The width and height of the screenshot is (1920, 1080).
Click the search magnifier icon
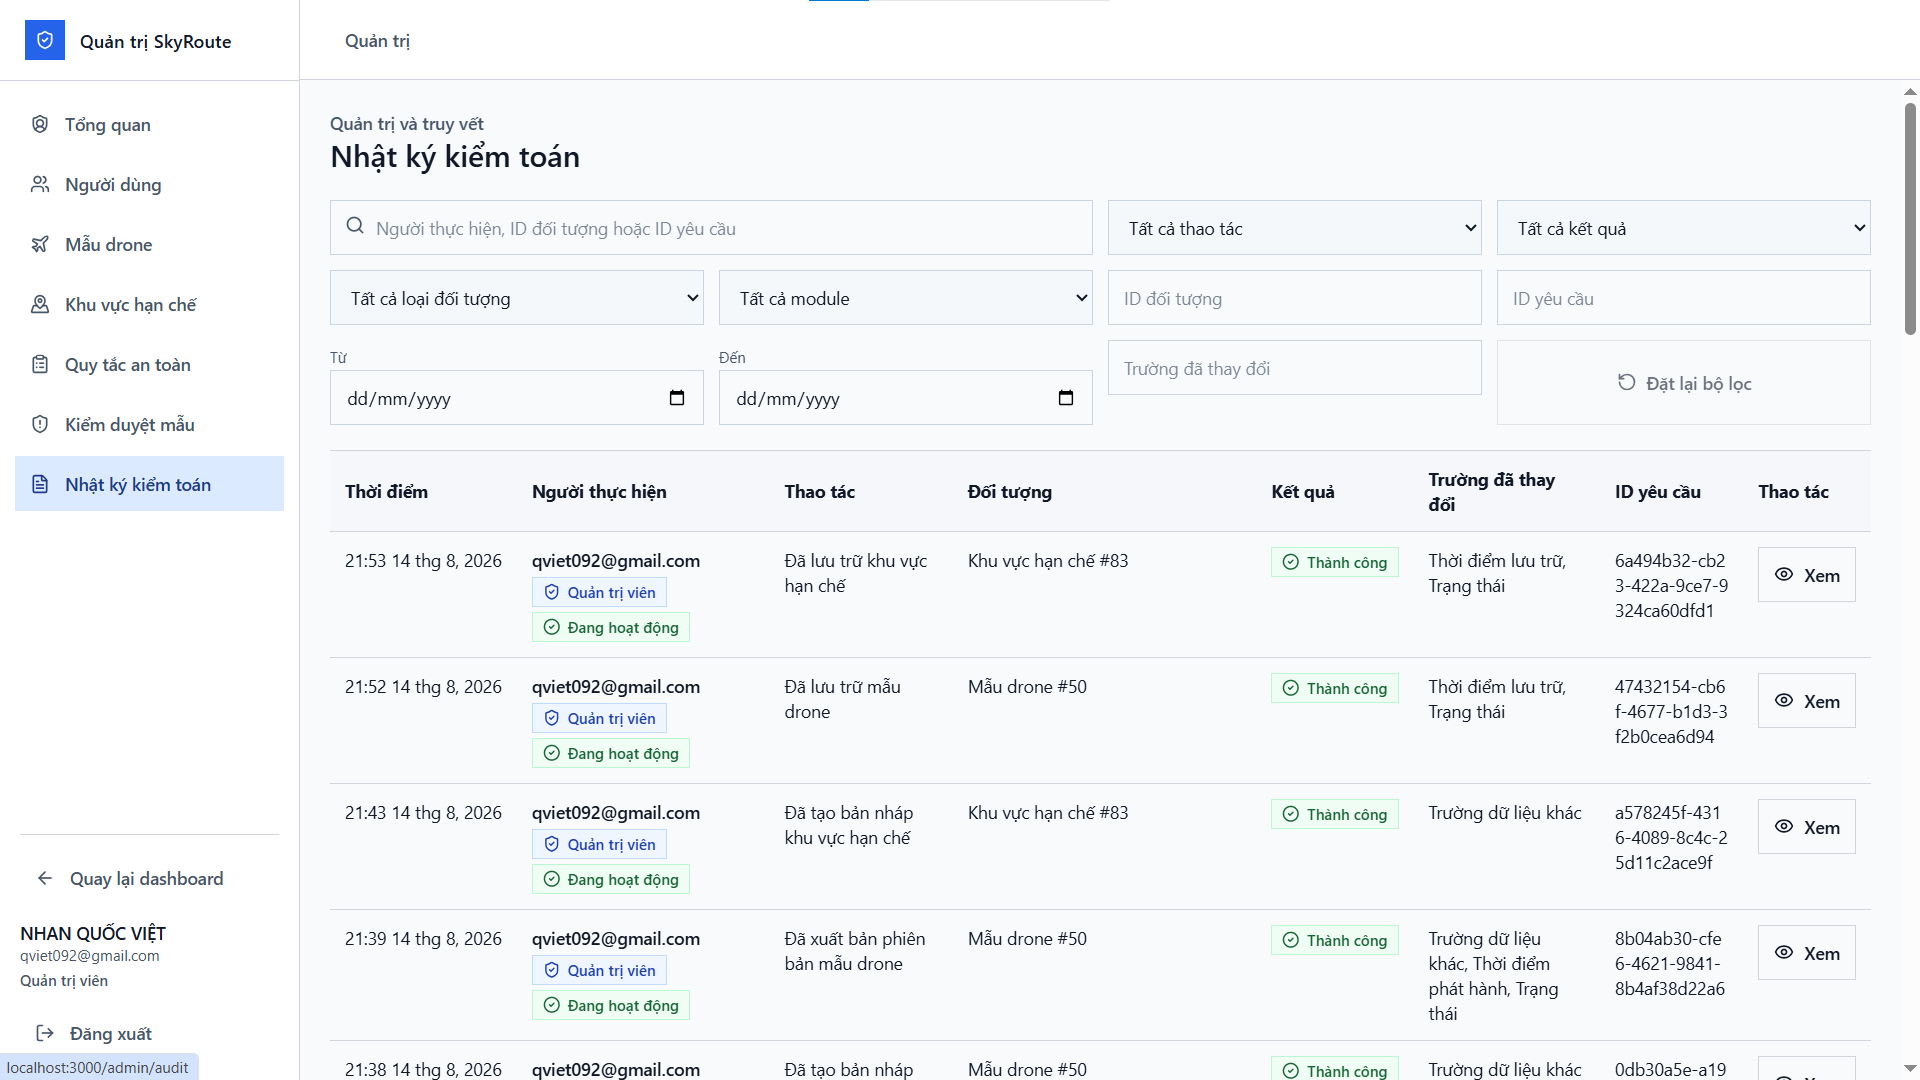click(x=355, y=226)
